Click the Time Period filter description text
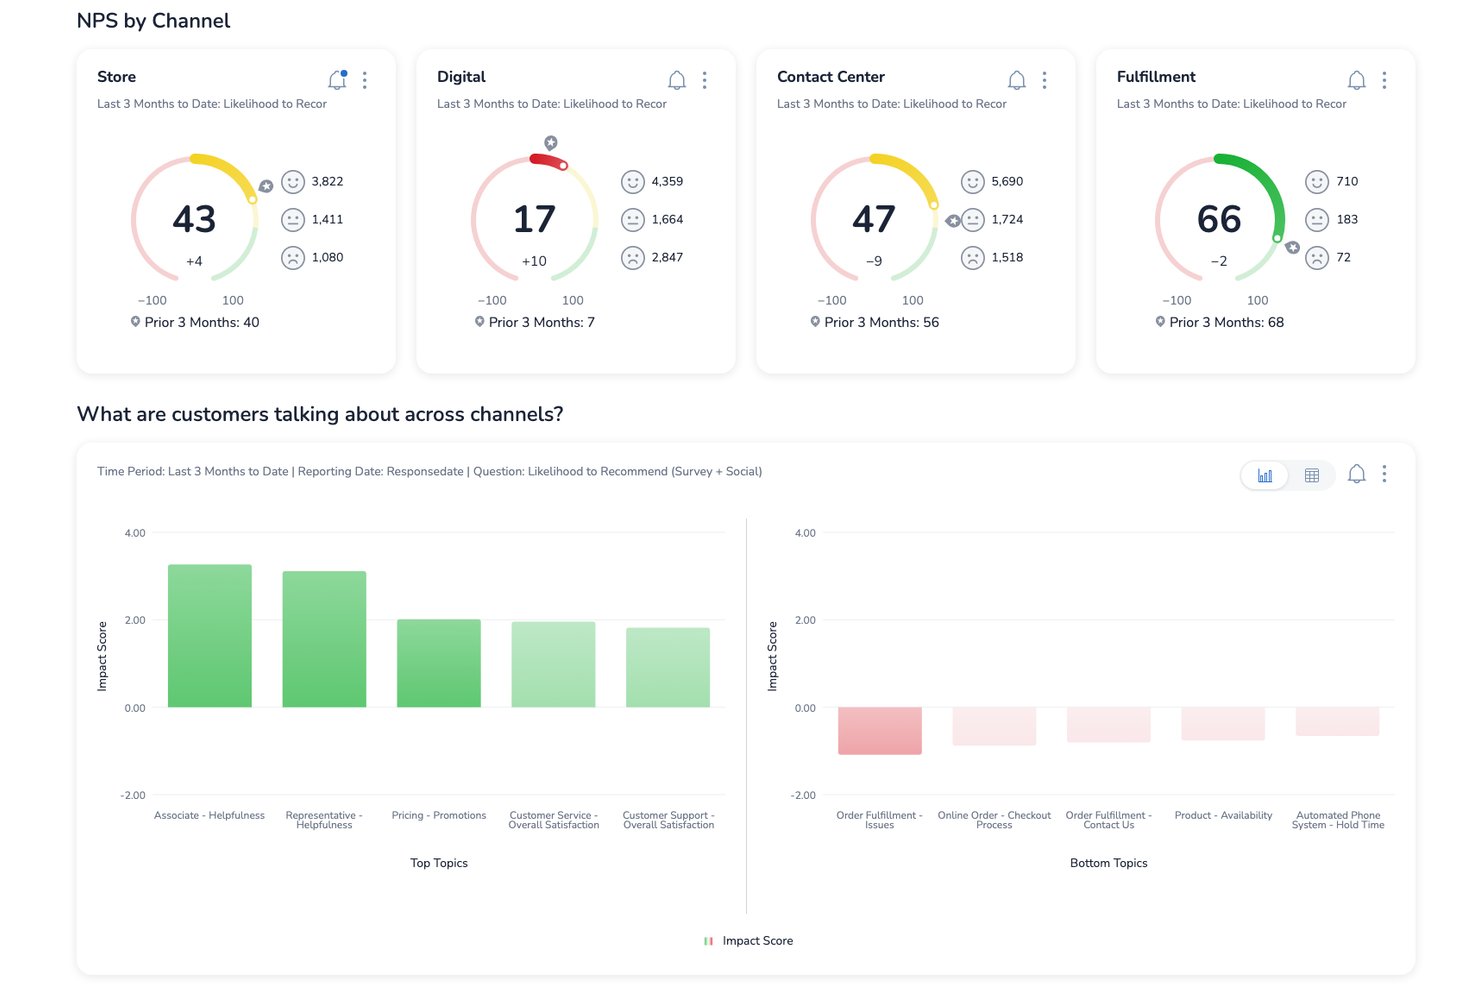1480x987 pixels. [x=429, y=472]
